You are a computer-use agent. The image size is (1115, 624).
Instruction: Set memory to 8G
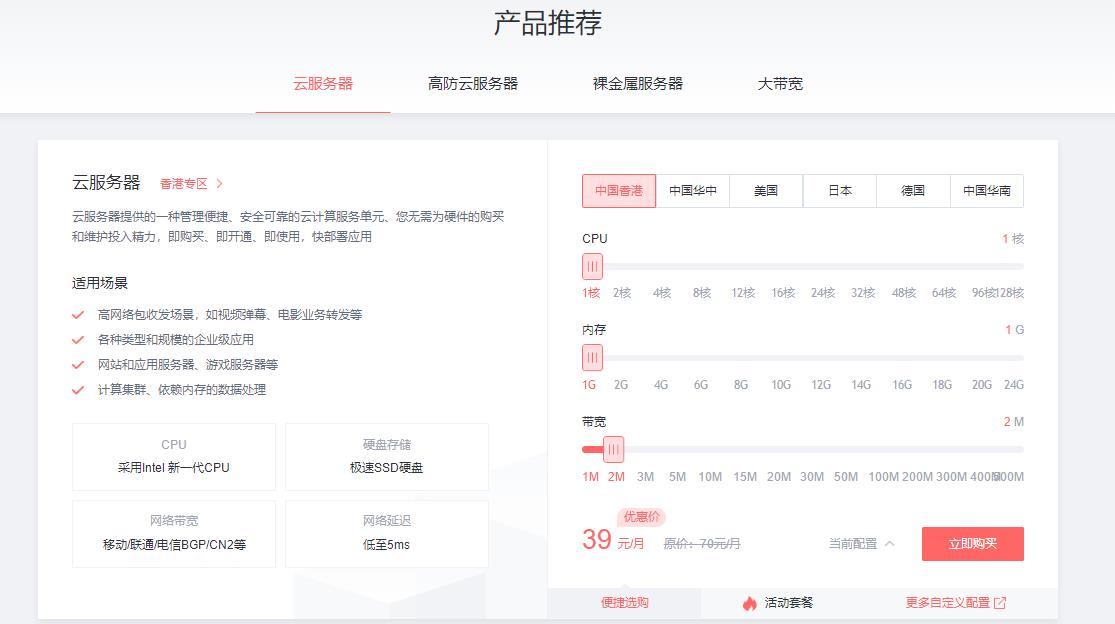coord(740,384)
